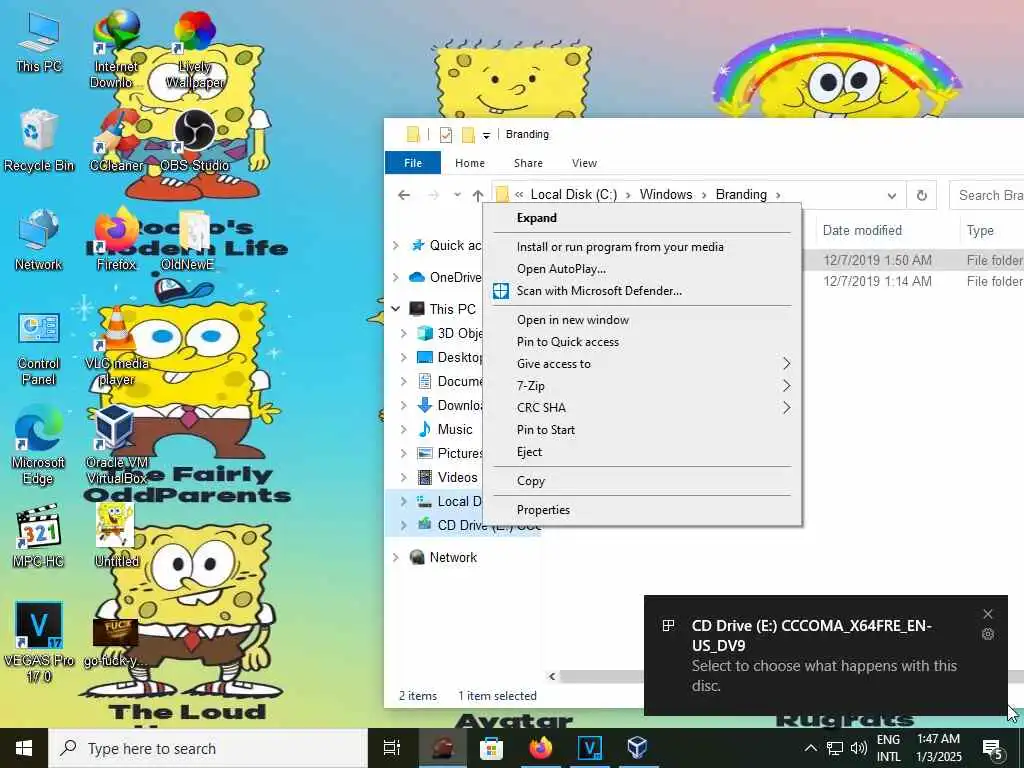1024x768 pixels.
Task: Collapse This PC tree node
Action: 396,309
